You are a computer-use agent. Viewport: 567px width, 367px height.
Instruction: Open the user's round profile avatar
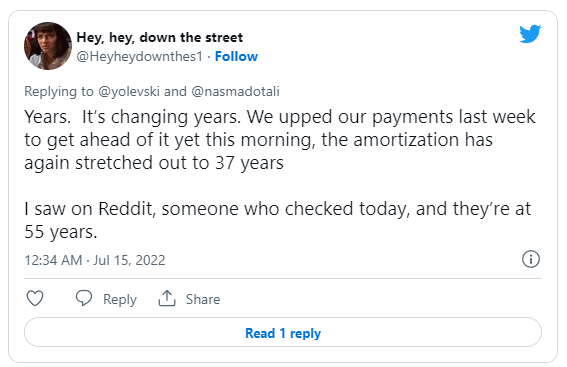coord(48,46)
